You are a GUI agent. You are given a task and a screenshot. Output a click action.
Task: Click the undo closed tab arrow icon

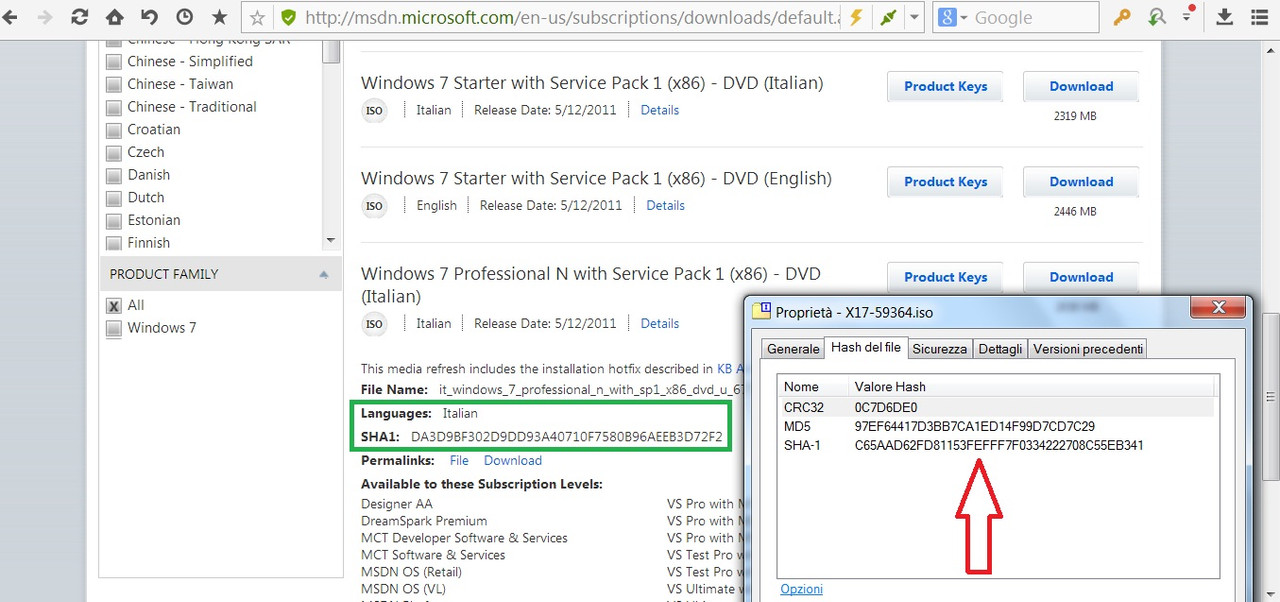tap(150, 17)
